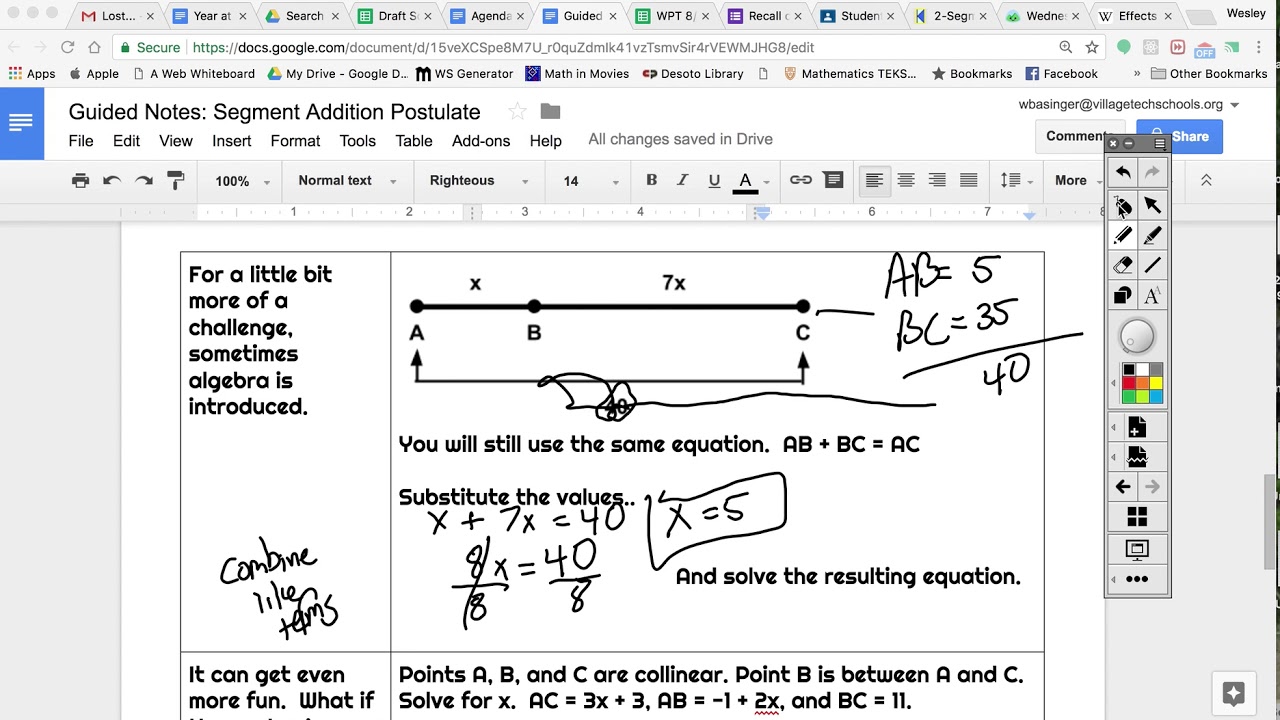This screenshot has width=1280, height=720.
Task: Open the Docs home hamburger icon
Action: (x=21, y=123)
